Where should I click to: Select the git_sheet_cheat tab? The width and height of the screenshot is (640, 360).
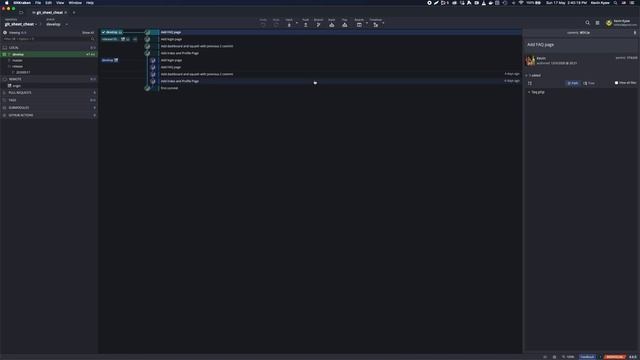point(48,13)
